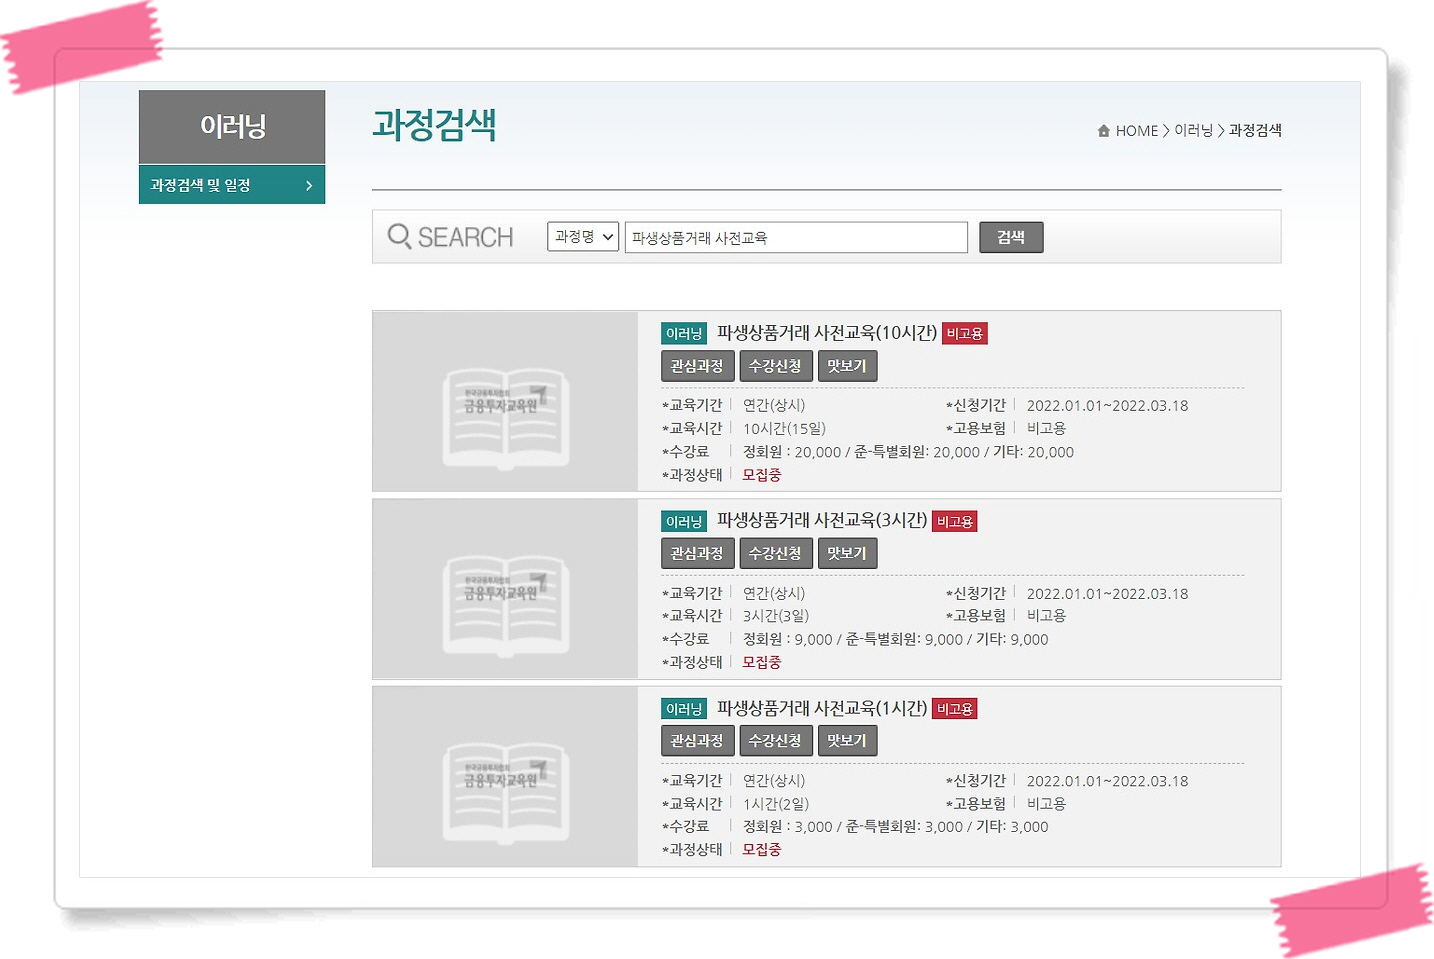Click 모집중 status of the 10시간 course

(x=762, y=475)
